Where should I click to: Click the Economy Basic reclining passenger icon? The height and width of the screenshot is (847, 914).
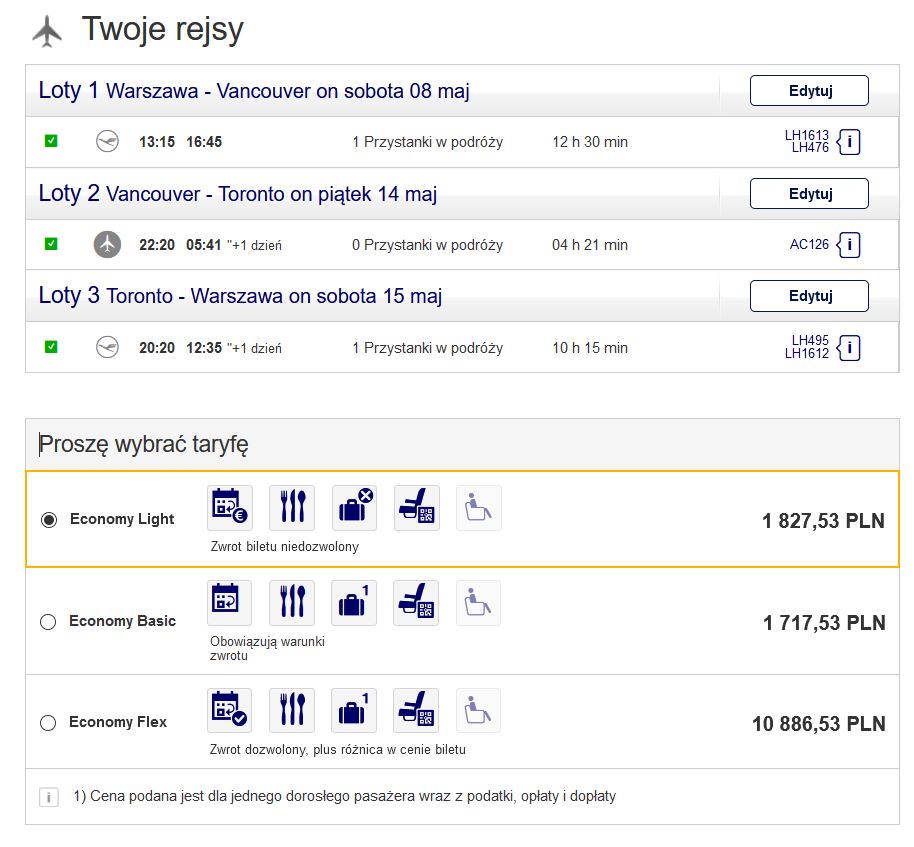[x=478, y=603]
